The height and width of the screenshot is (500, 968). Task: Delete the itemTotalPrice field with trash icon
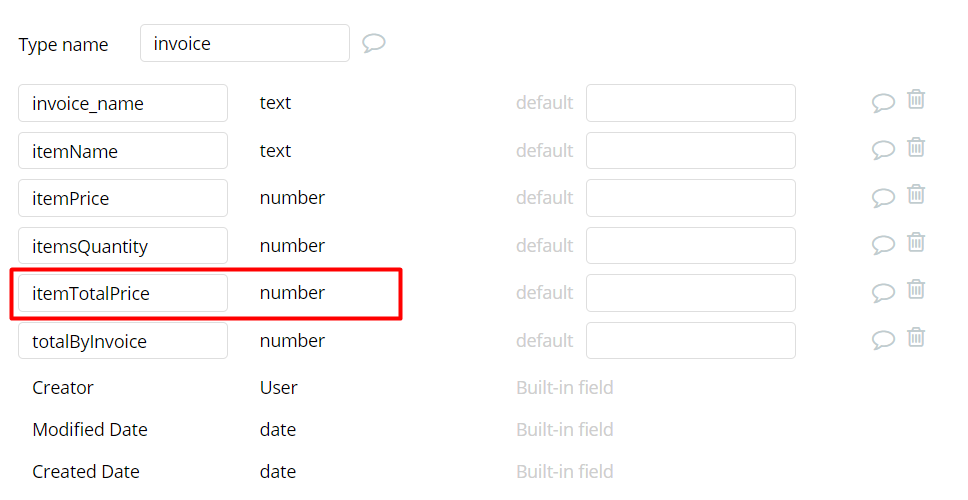(x=916, y=290)
